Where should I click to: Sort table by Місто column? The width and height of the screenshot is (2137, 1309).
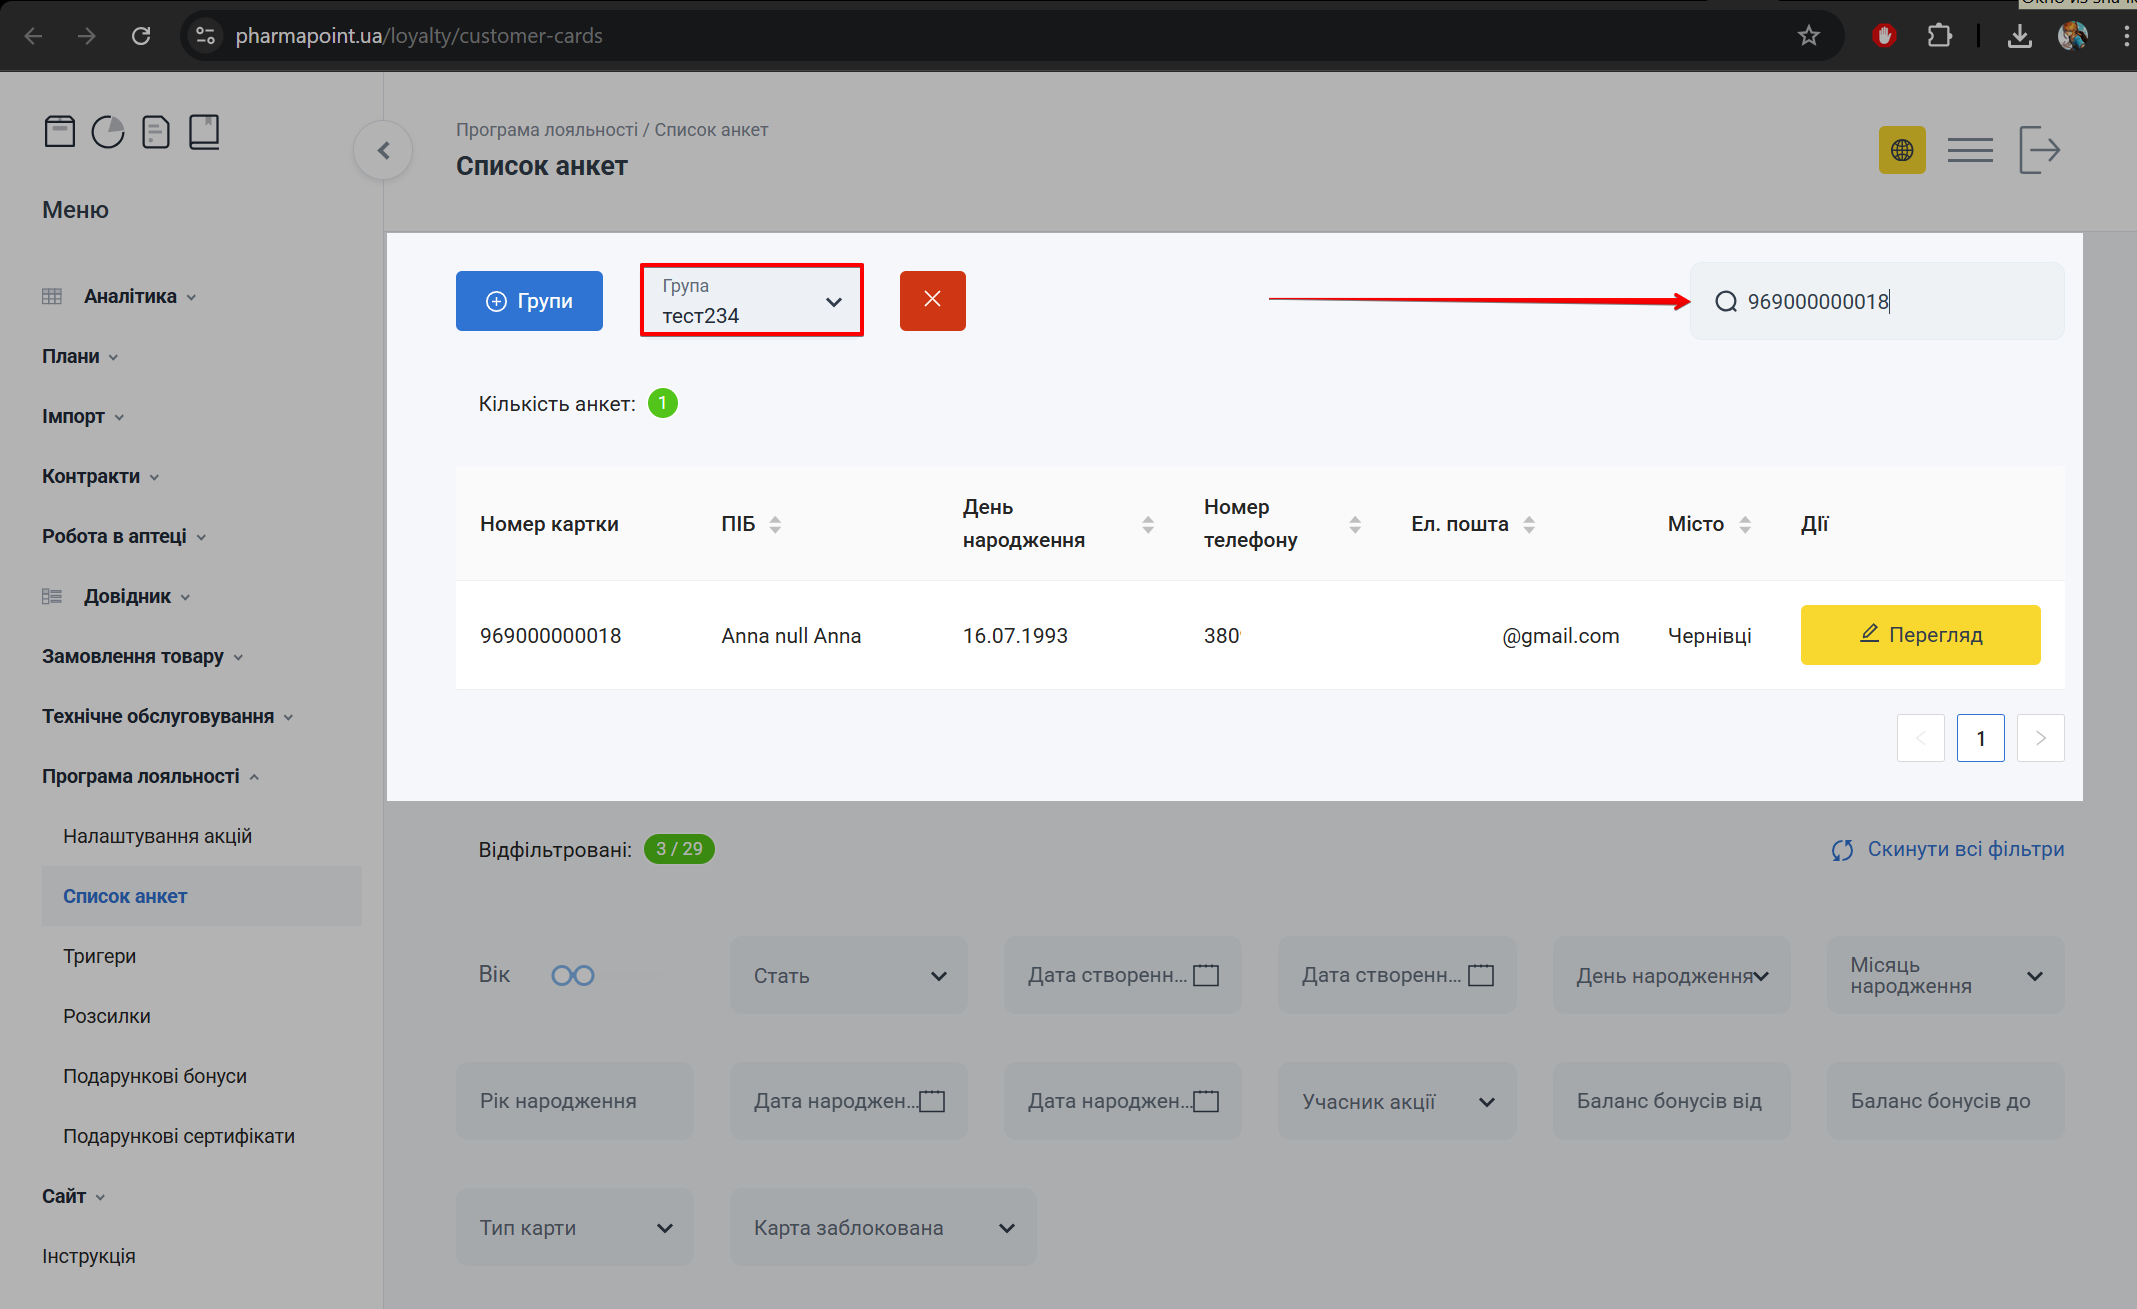pyautogui.click(x=1745, y=524)
